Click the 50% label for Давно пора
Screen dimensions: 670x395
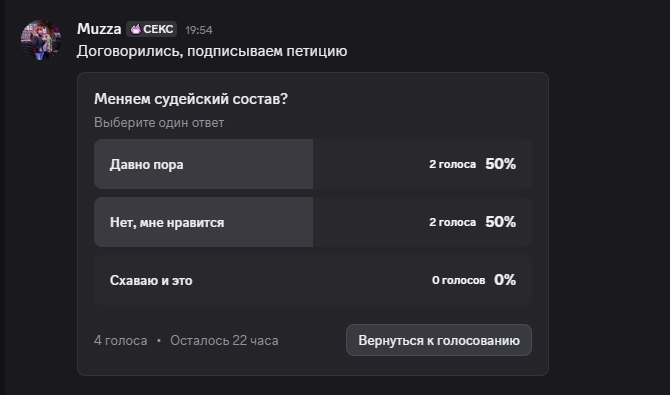click(x=500, y=164)
